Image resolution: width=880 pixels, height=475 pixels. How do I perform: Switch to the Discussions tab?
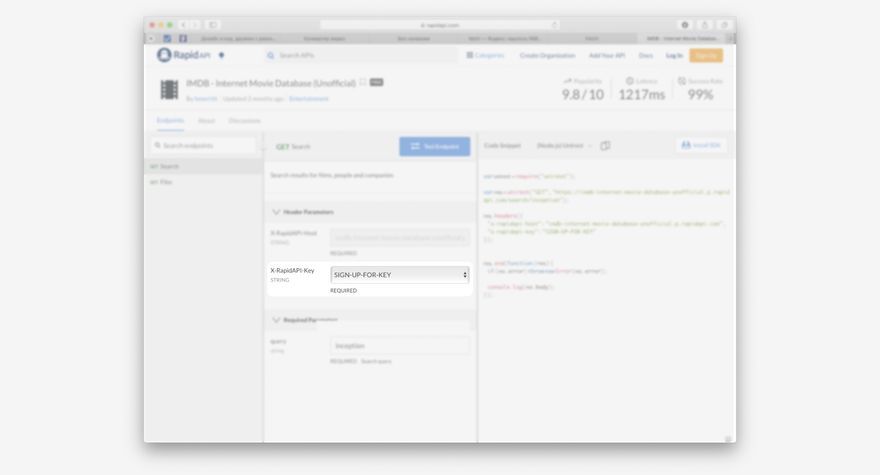coord(245,121)
